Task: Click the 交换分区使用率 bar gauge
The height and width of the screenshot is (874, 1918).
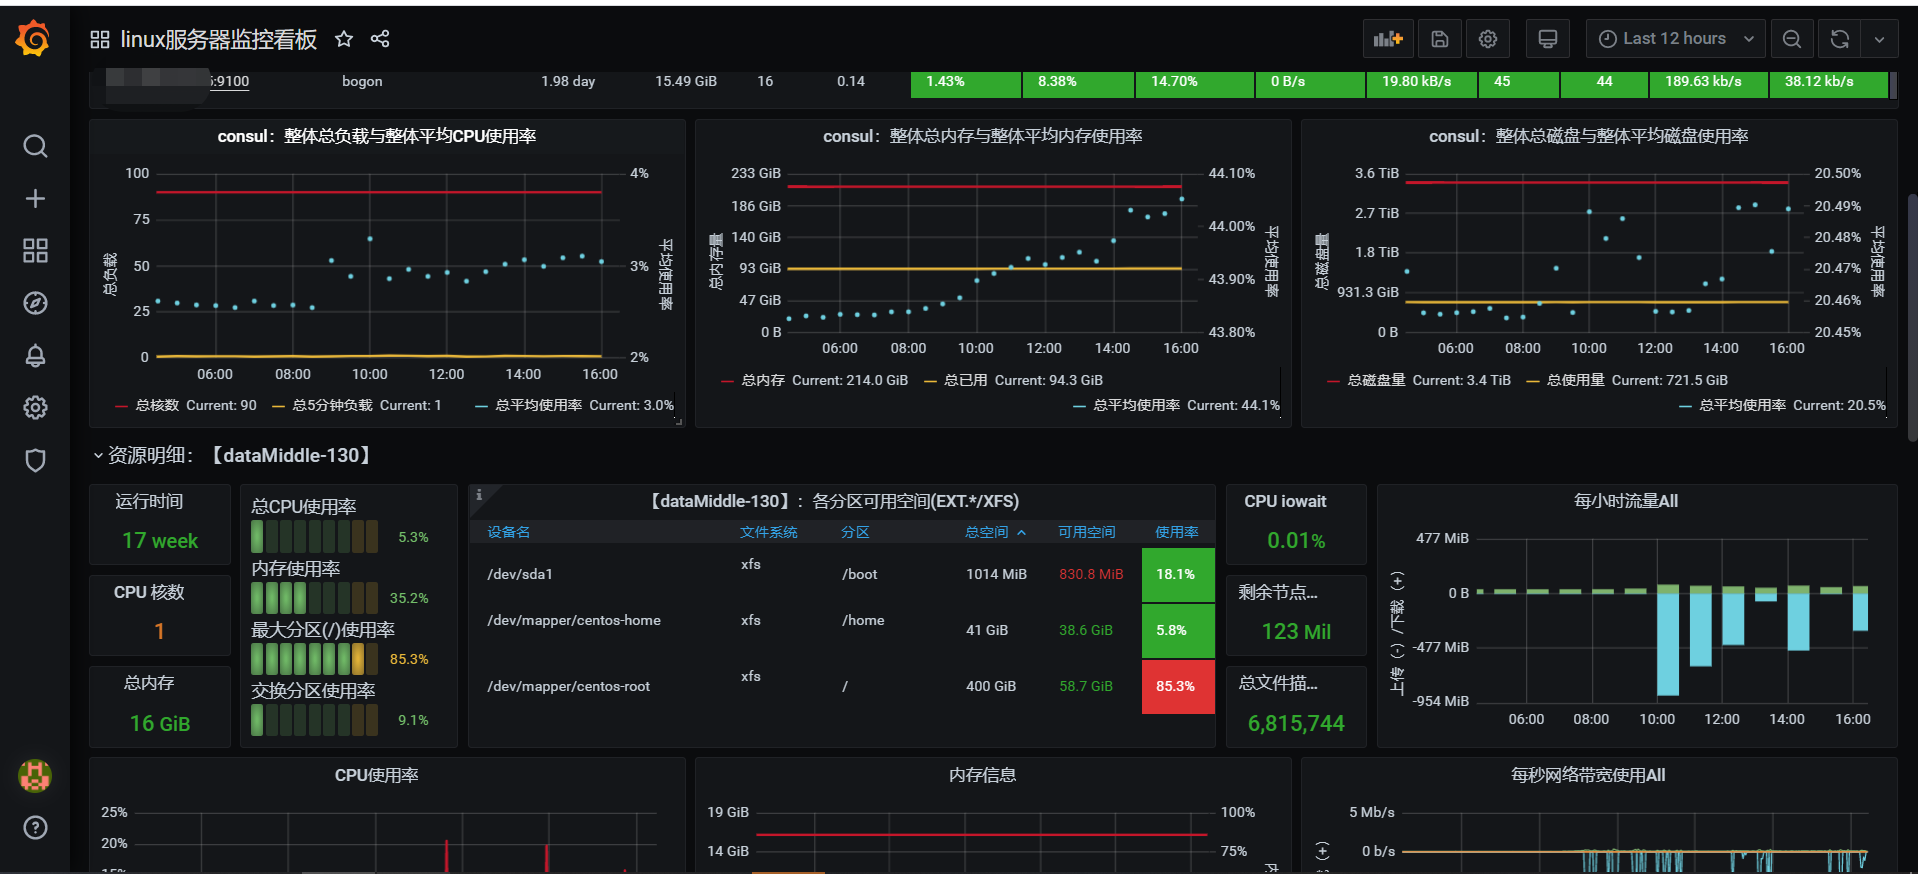Action: [x=315, y=720]
